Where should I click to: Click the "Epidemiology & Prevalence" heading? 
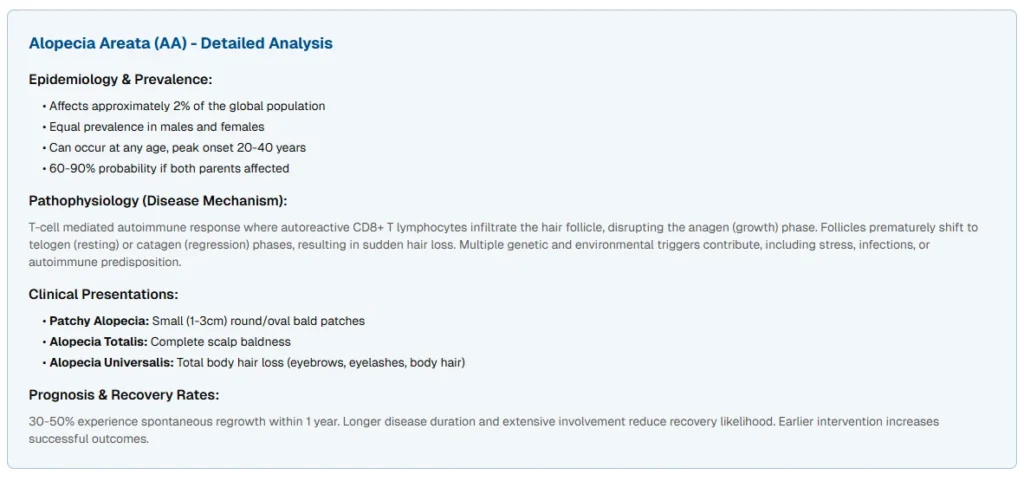pos(121,79)
